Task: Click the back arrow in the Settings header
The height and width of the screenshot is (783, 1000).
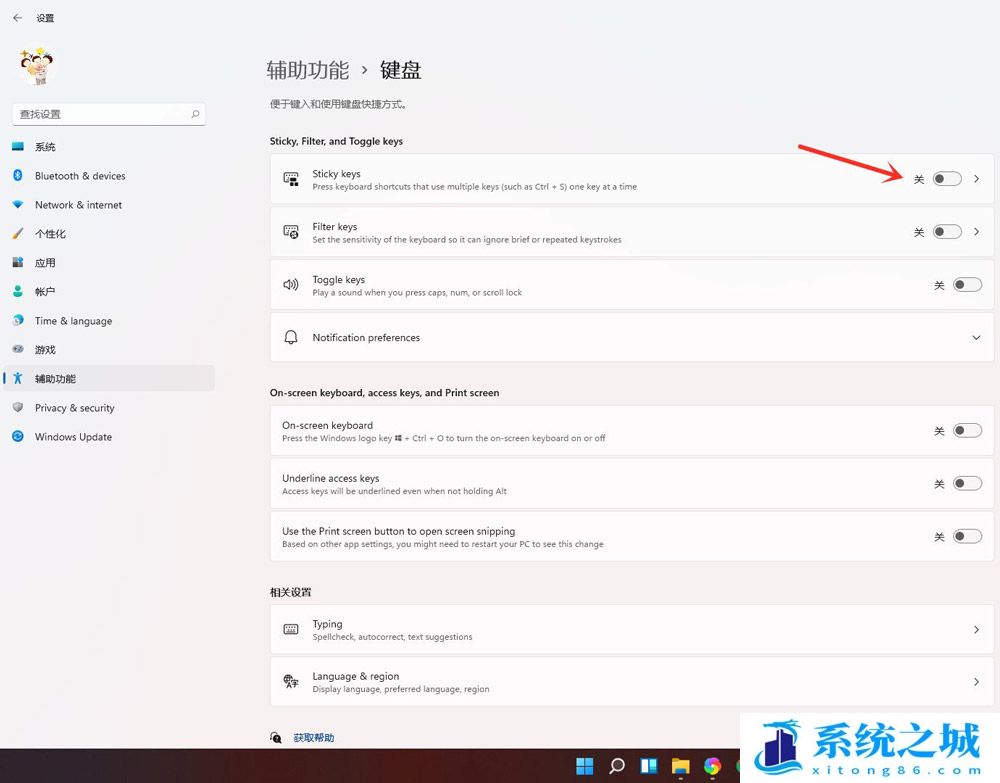Action: pos(17,18)
